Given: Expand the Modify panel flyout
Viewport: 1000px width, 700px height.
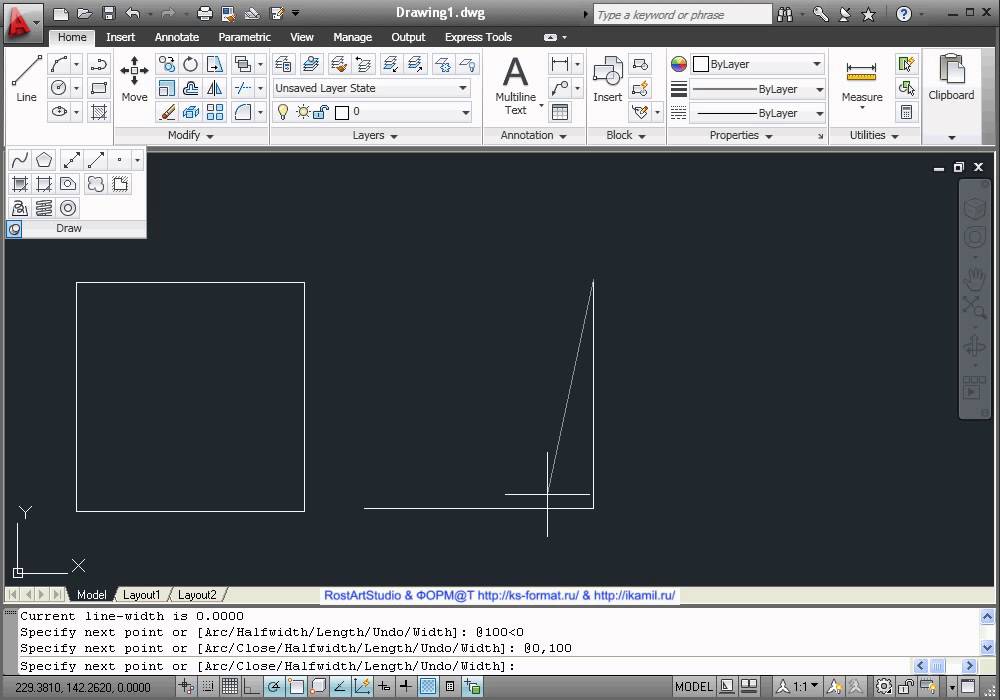Looking at the screenshot, I should pyautogui.click(x=190, y=135).
